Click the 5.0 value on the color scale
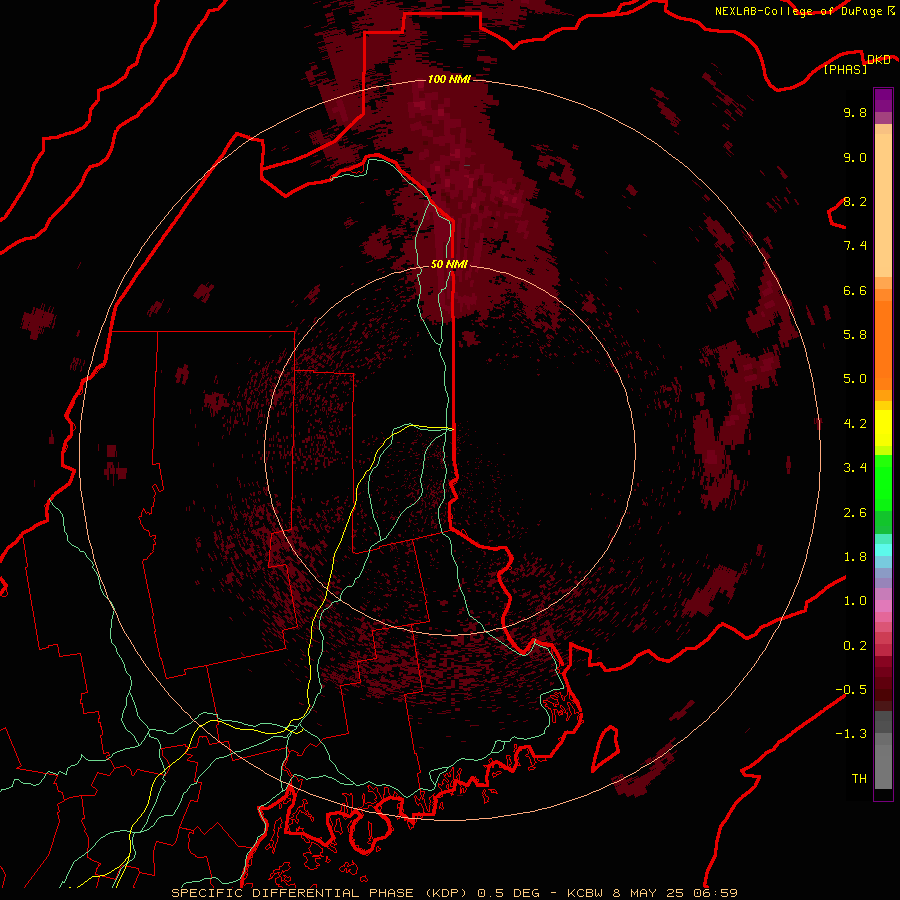This screenshot has width=900, height=900. click(x=855, y=379)
